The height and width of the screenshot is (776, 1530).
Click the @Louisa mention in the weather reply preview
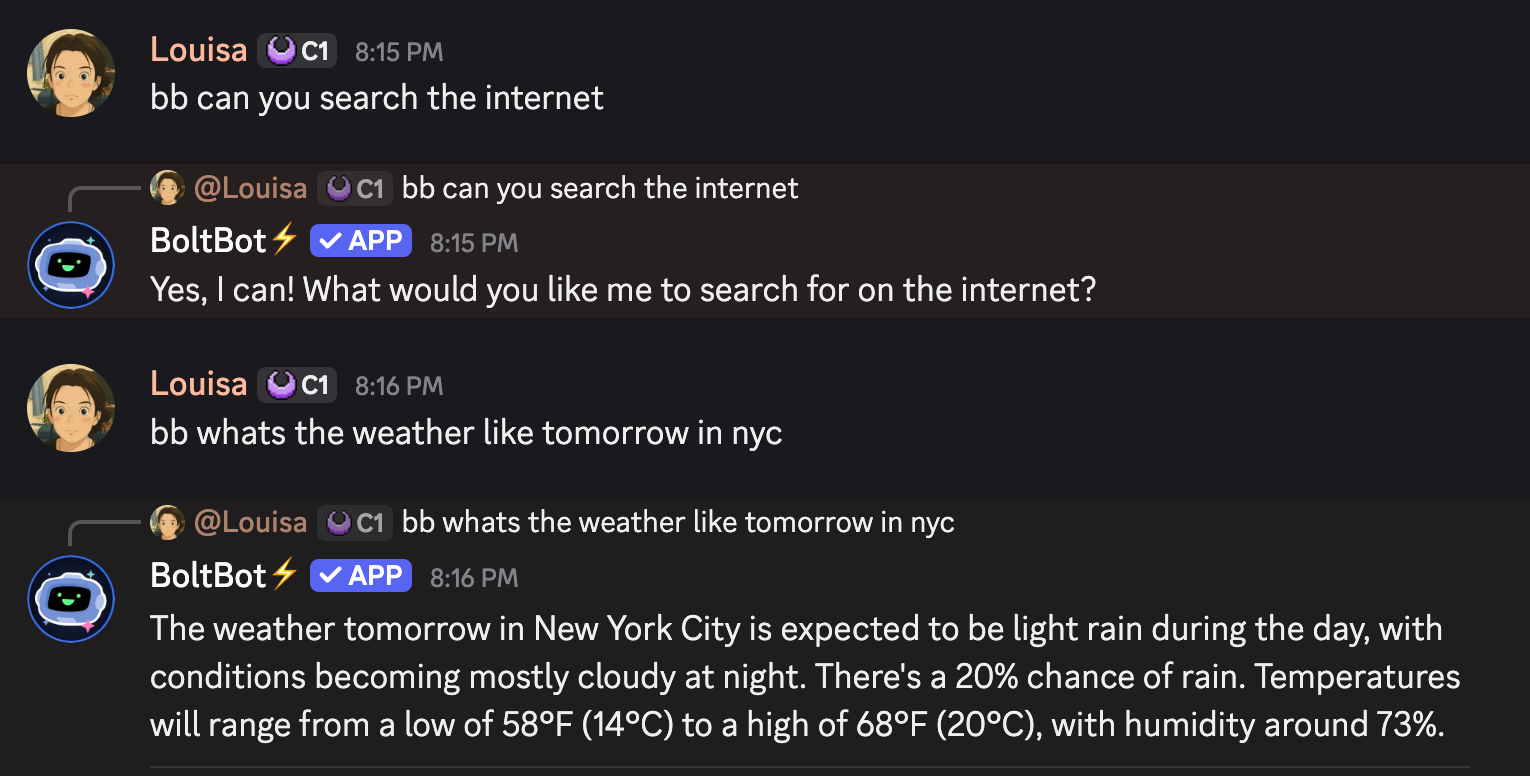(250, 522)
